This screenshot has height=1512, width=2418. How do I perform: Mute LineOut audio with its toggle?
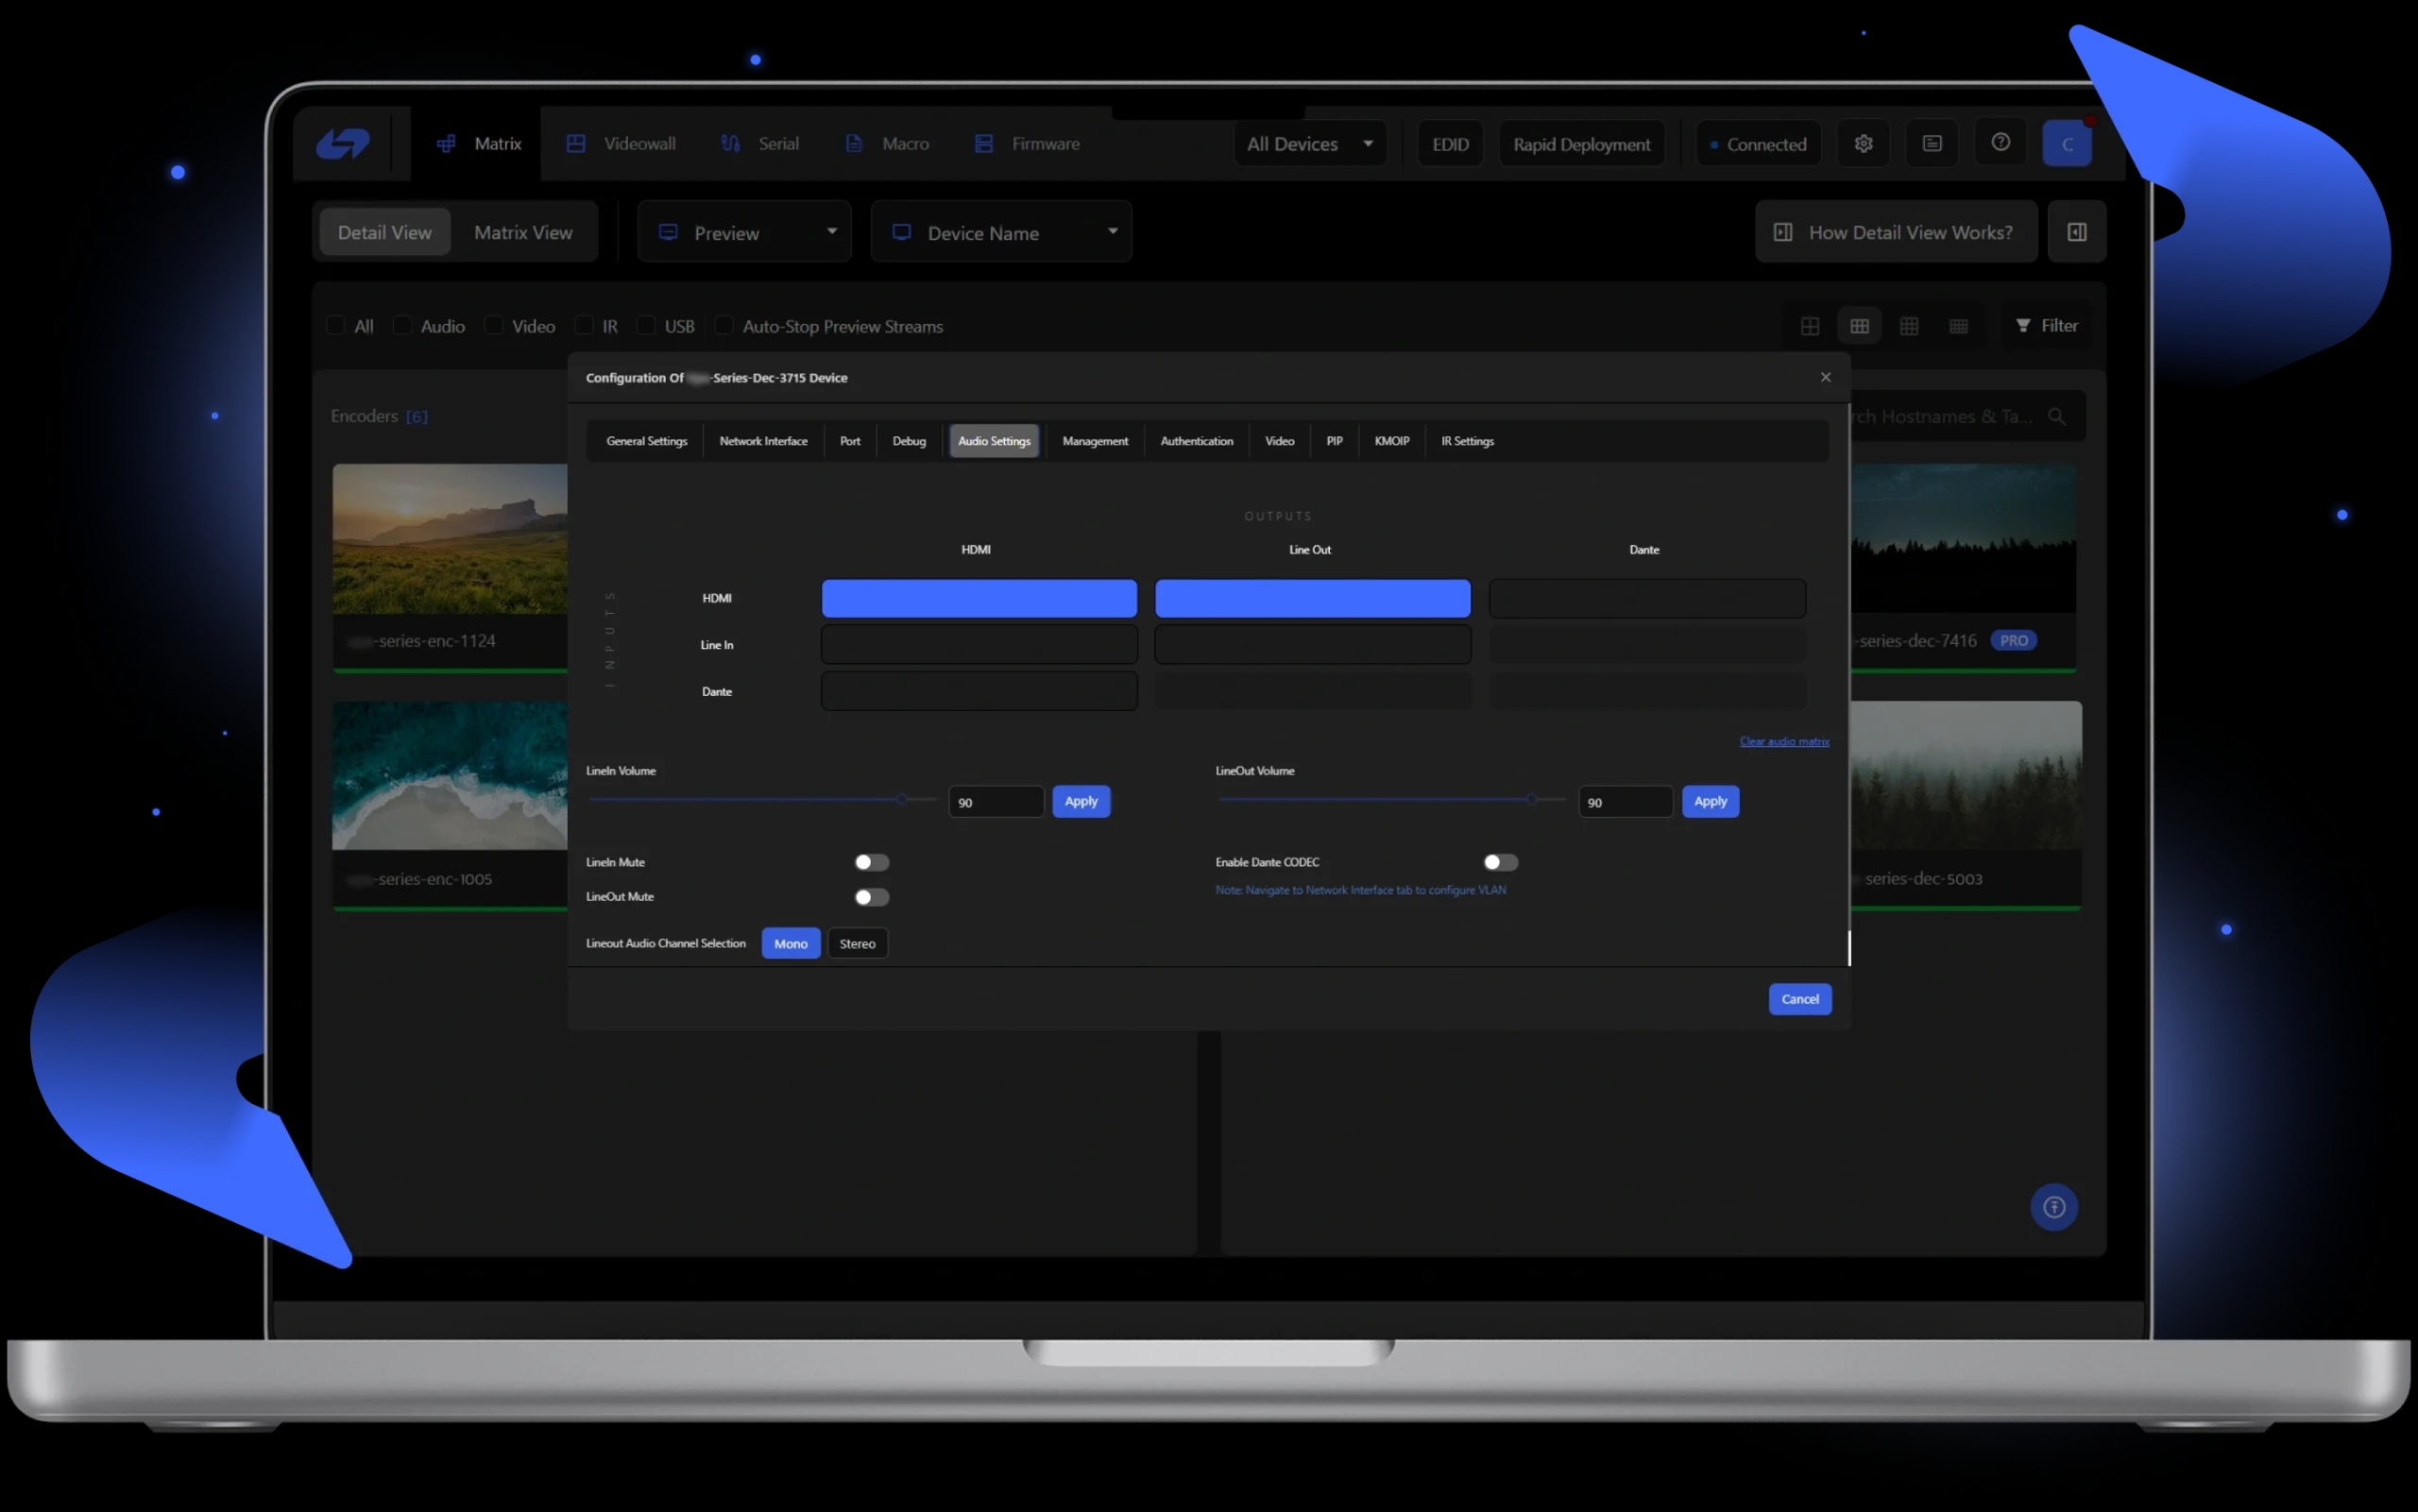tap(871, 897)
